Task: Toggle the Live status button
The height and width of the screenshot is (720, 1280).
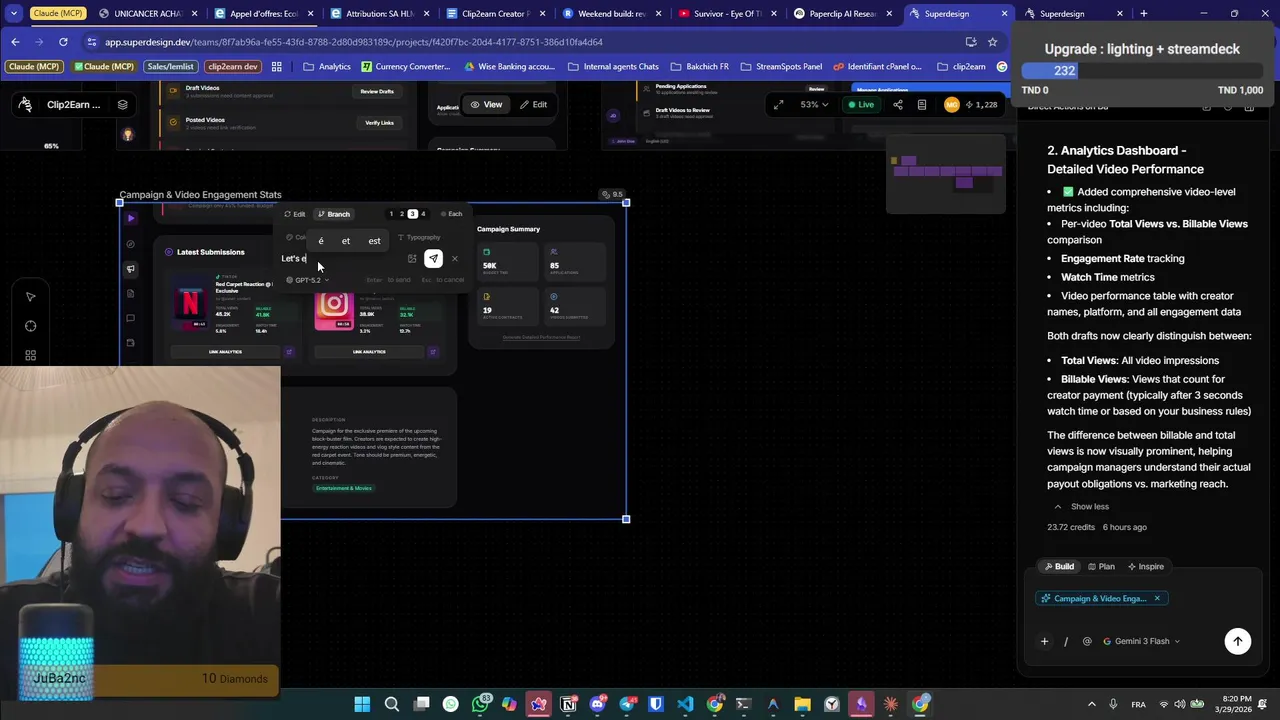Action: coord(860,104)
